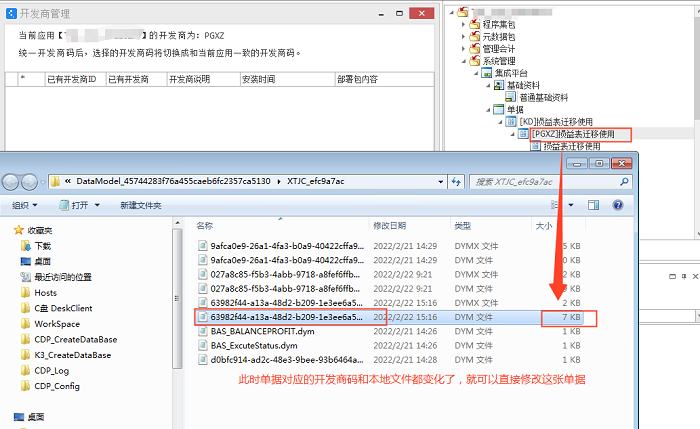700x429 pixels.
Task: Click the 已有开发商ID column header
Action: coord(71,79)
